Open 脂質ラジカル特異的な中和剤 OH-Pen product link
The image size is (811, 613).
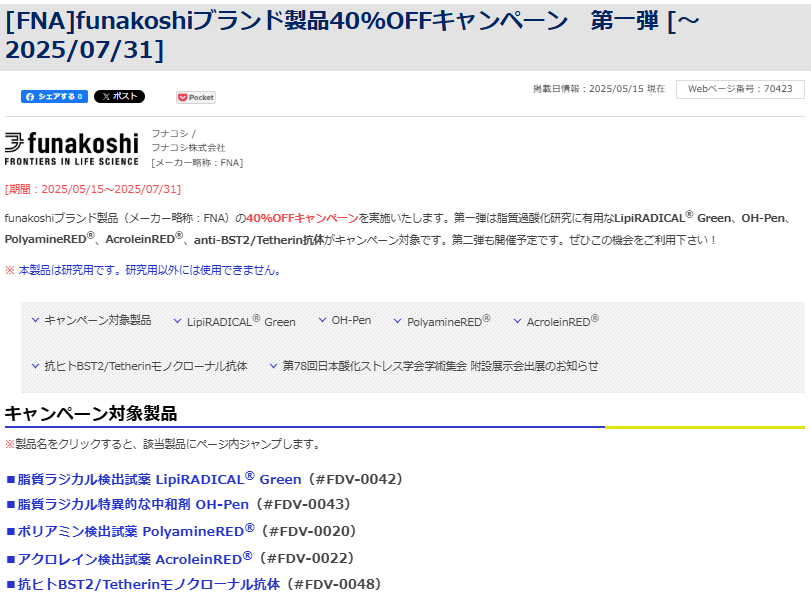133,504
